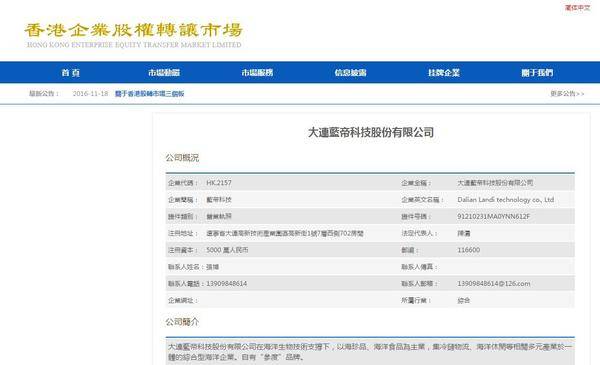
Task: Click the contact phone 13909848614
Action: (227, 284)
